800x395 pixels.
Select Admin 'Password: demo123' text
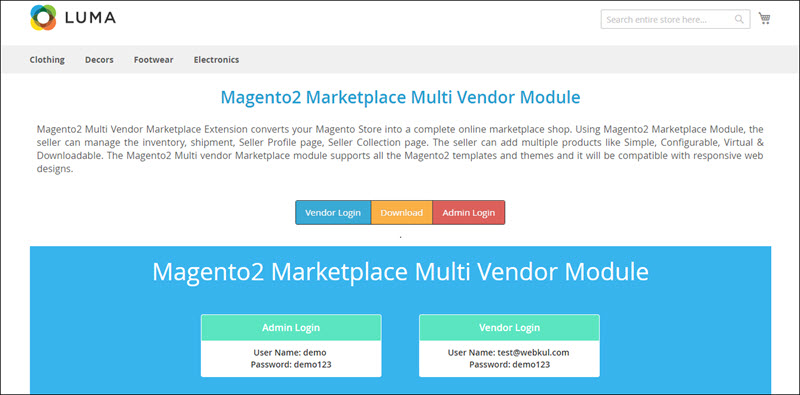point(291,364)
